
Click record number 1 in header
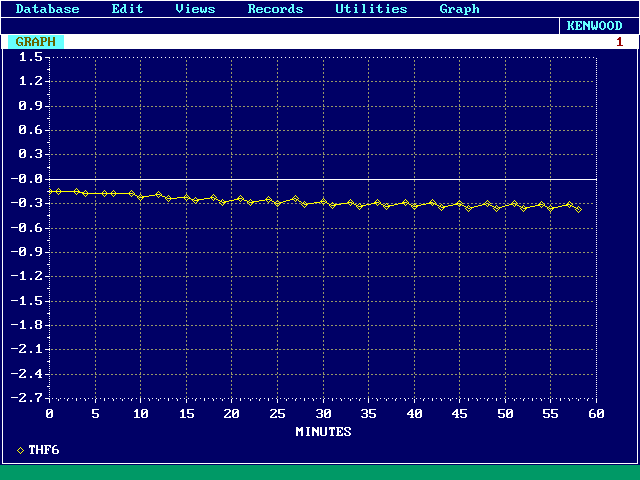pyautogui.click(x=619, y=42)
